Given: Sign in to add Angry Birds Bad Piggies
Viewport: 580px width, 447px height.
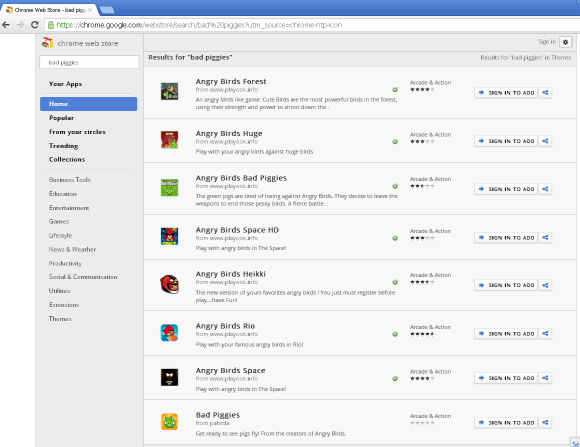Looking at the screenshot, I should tap(506, 189).
